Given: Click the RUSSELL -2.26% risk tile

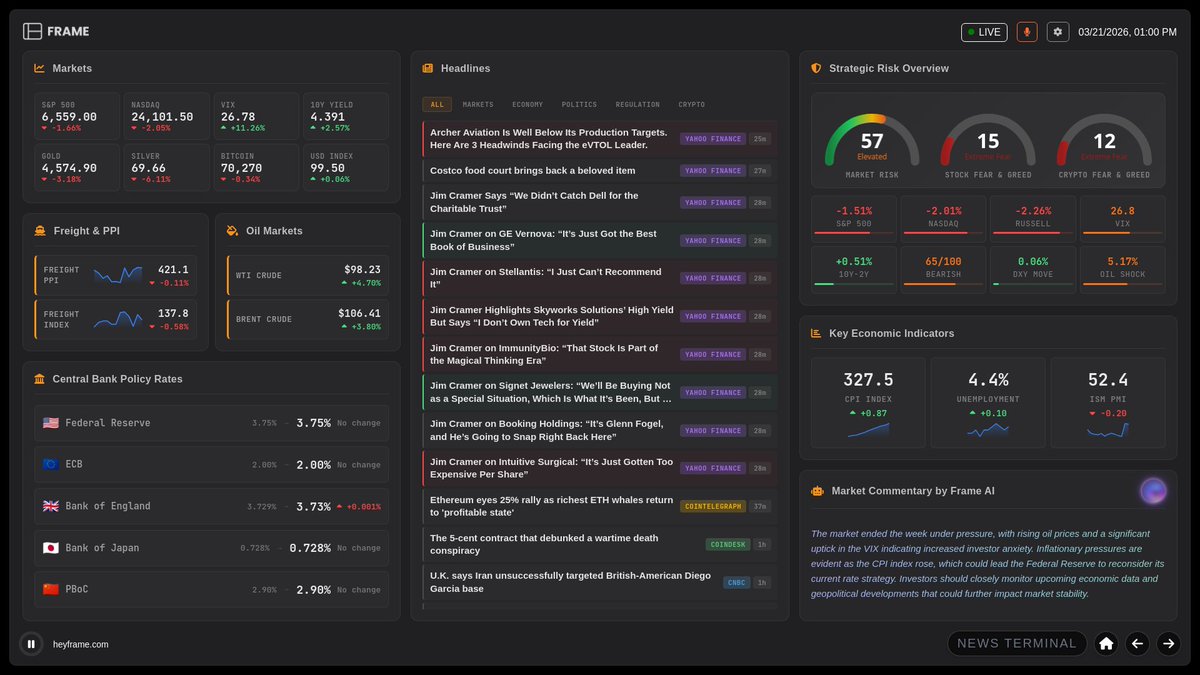Looking at the screenshot, I should click(1033, 219).
